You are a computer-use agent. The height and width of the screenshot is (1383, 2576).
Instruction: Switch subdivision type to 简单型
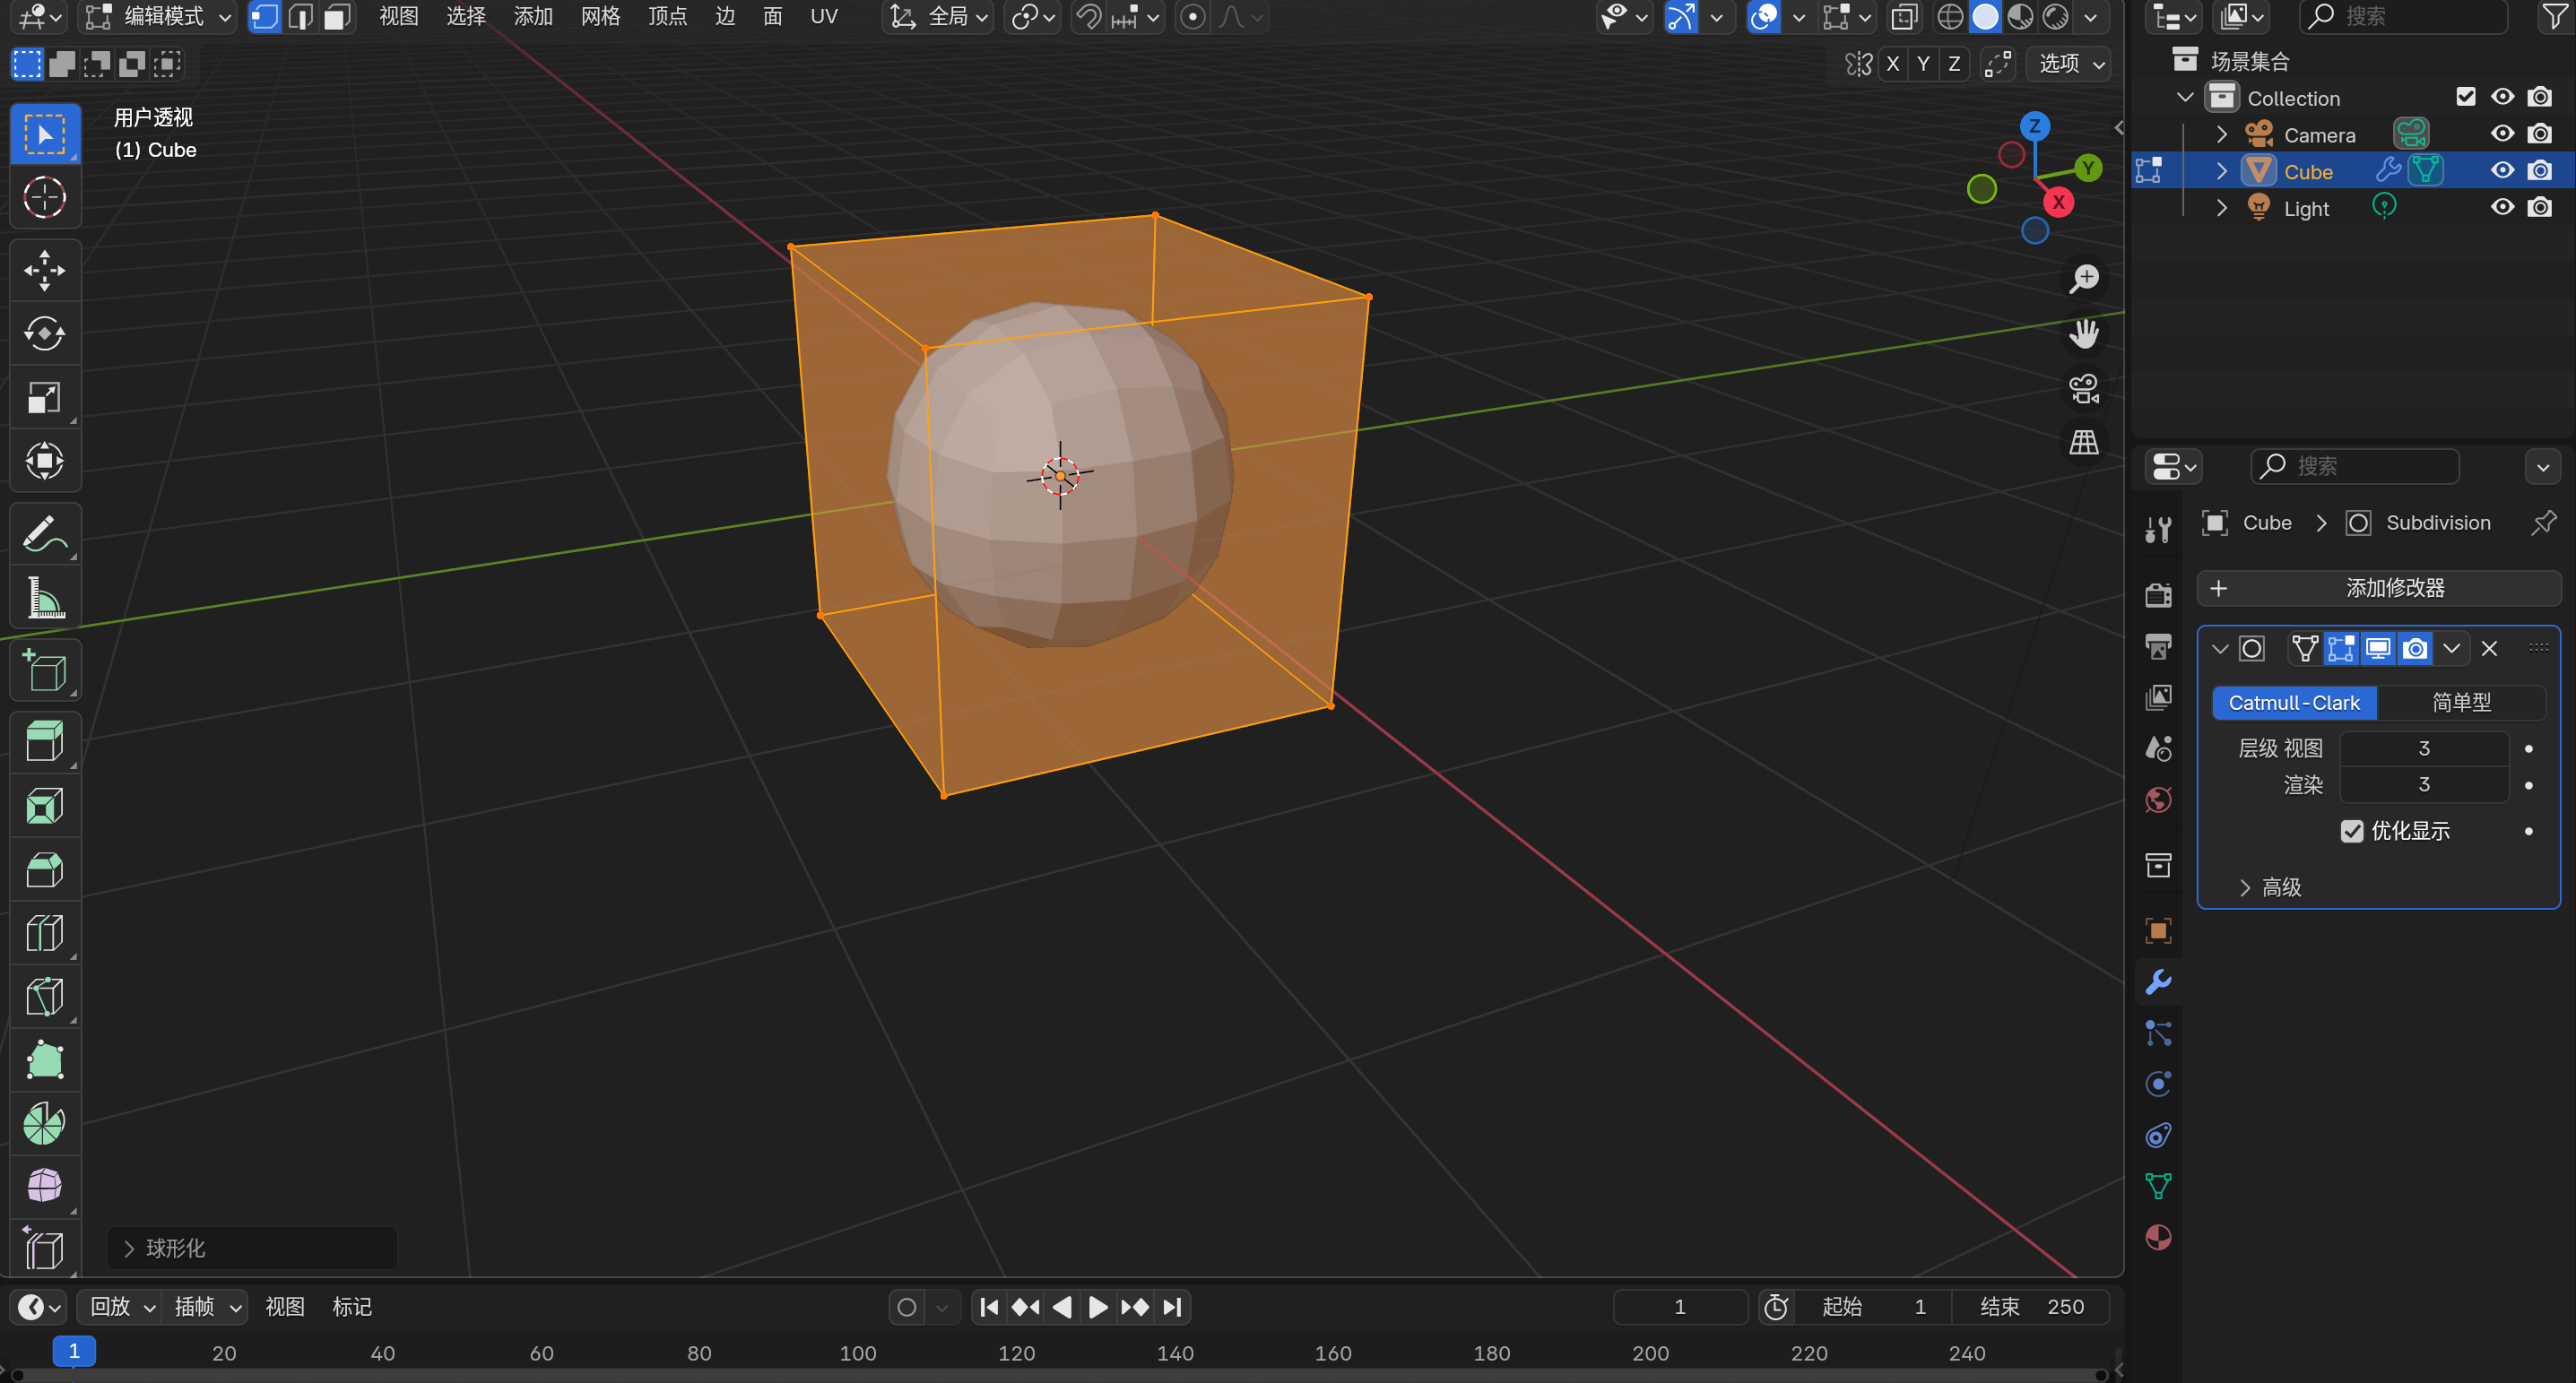click(2460, 703)
